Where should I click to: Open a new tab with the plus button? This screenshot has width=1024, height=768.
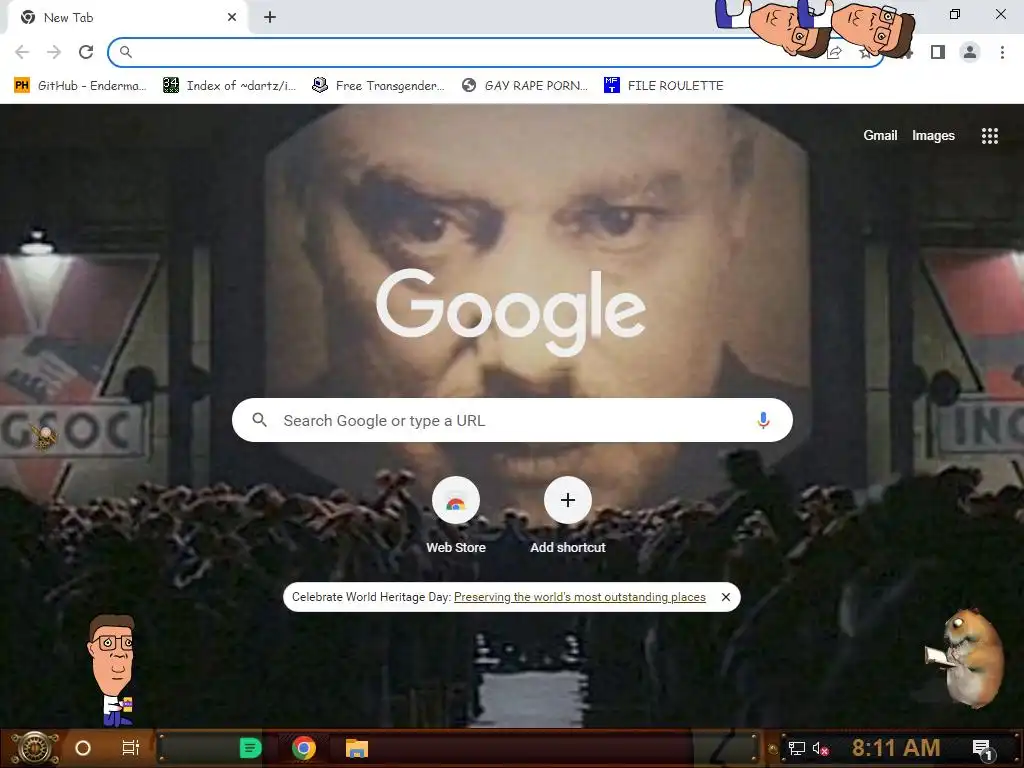[270, 17]
